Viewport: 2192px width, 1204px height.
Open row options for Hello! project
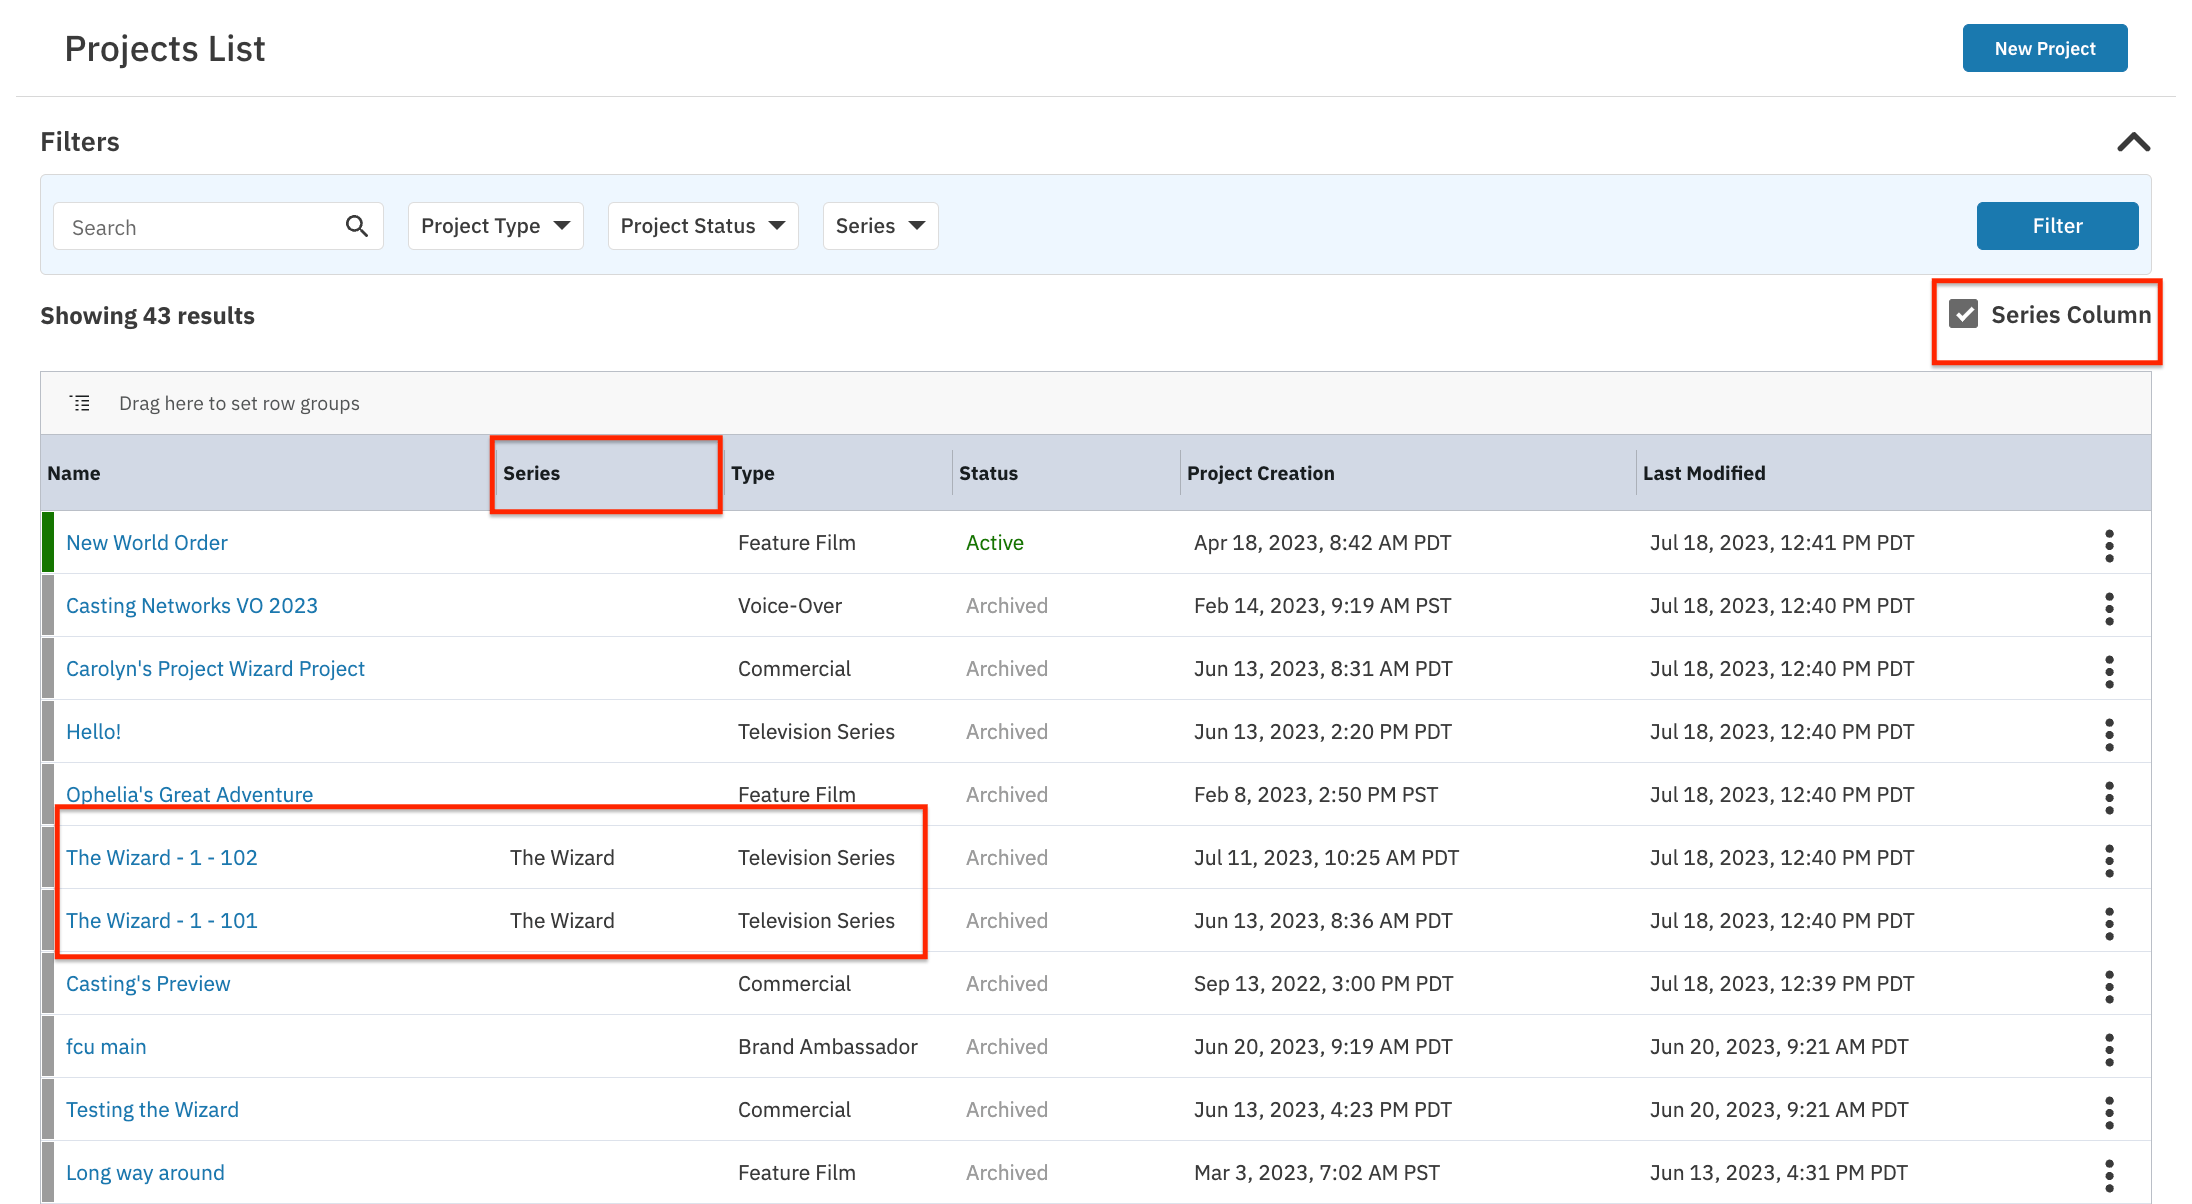pos(2109,734)
